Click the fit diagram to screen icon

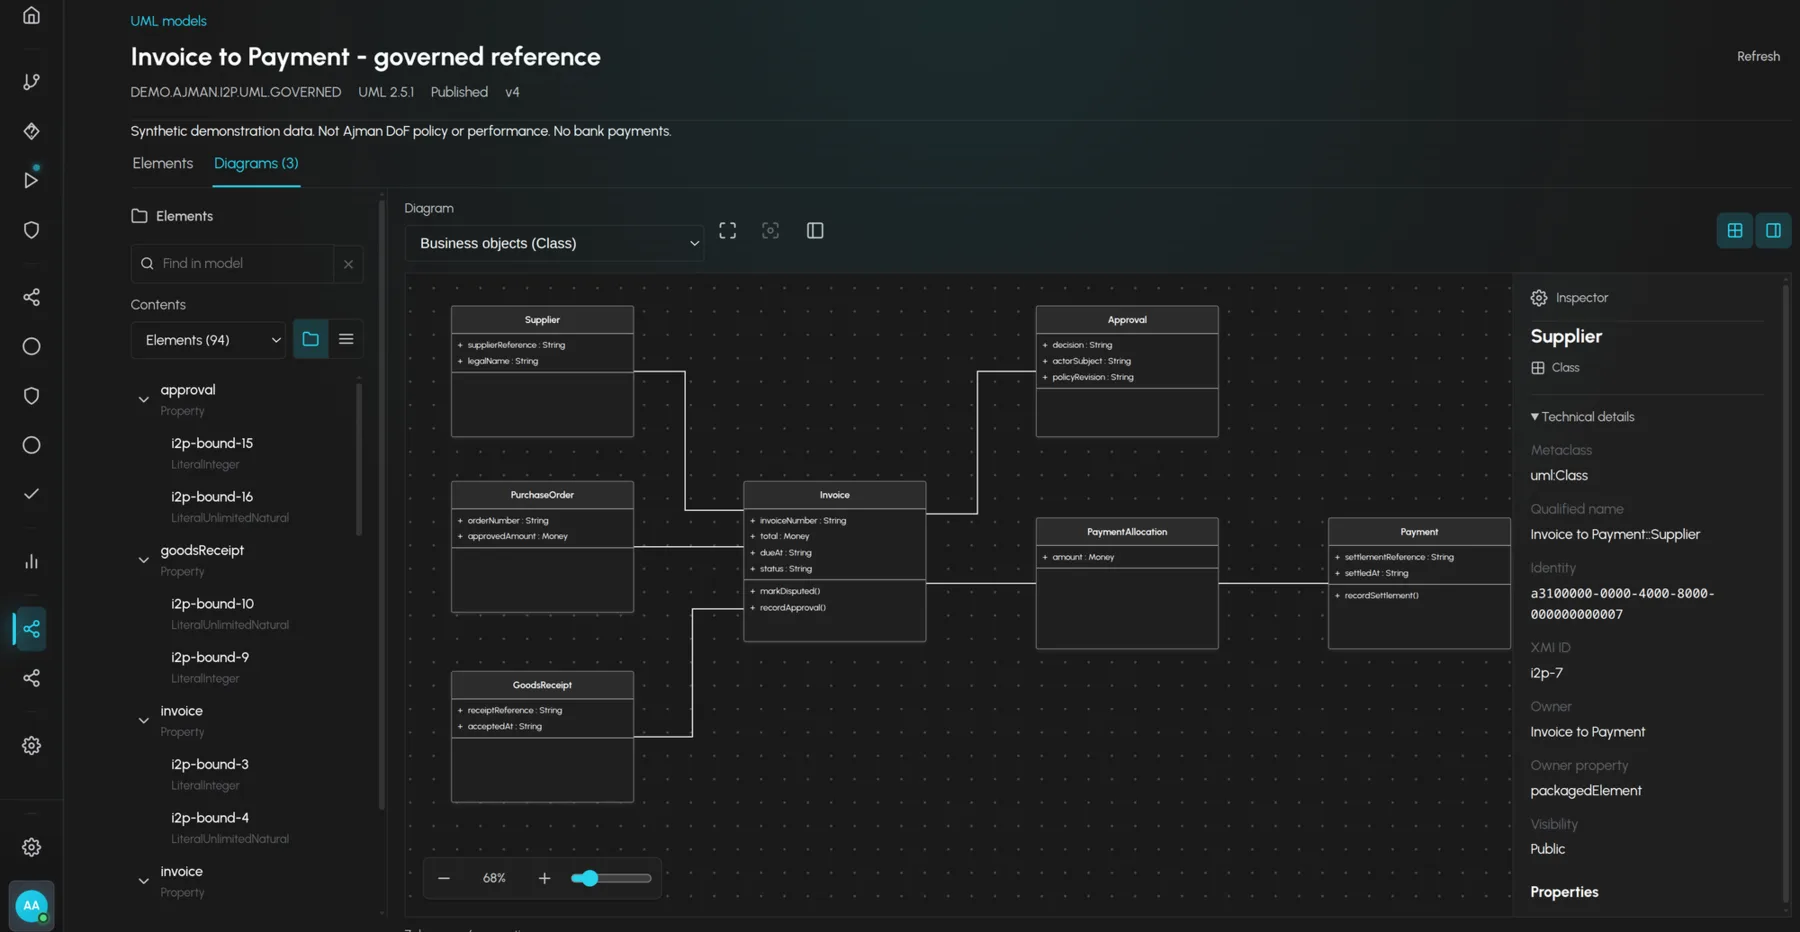728,231
